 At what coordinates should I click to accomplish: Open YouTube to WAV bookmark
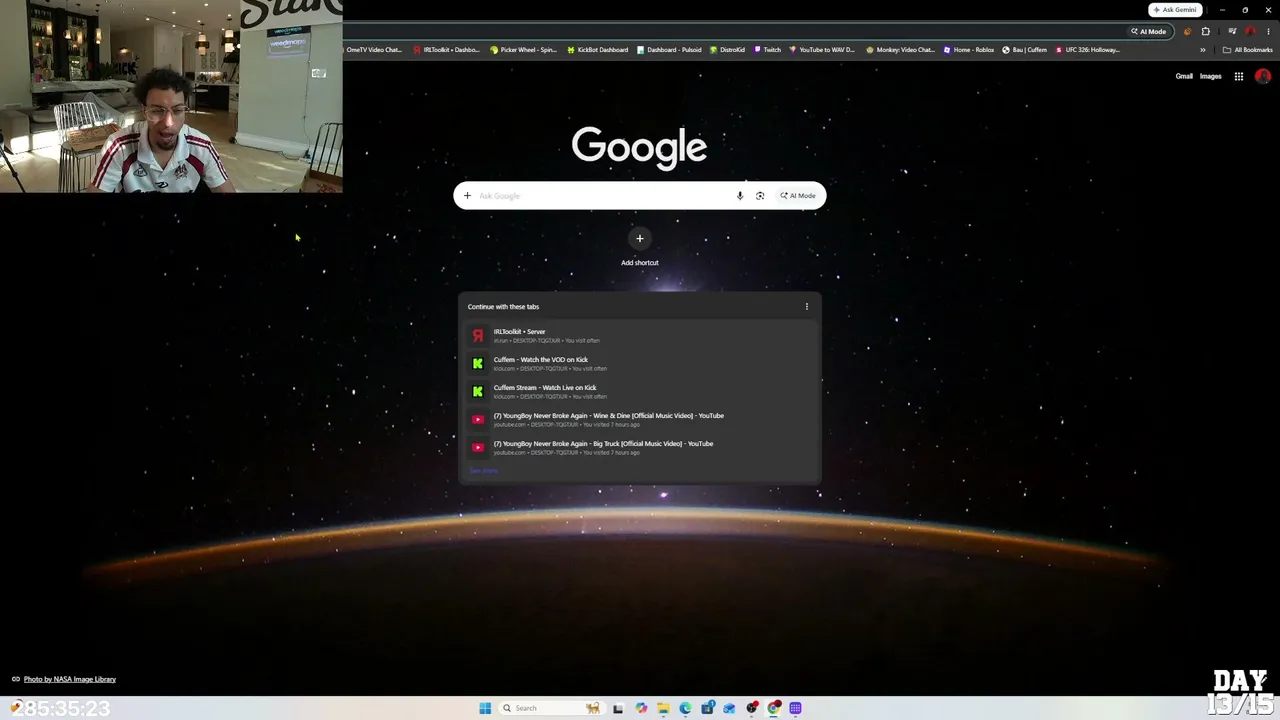[821, 50]
